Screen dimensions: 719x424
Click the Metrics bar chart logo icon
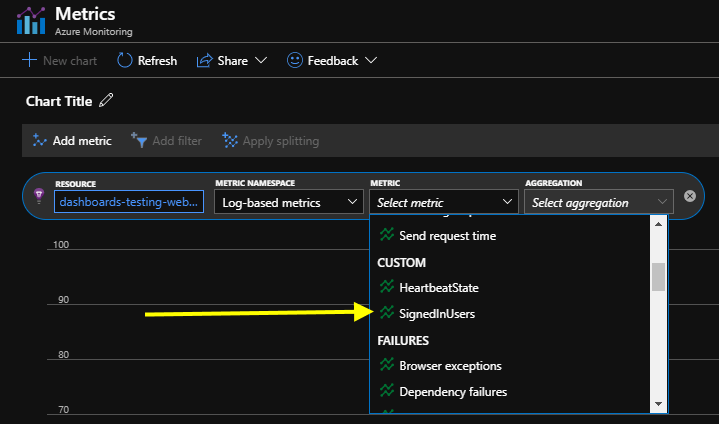[30, 20]
